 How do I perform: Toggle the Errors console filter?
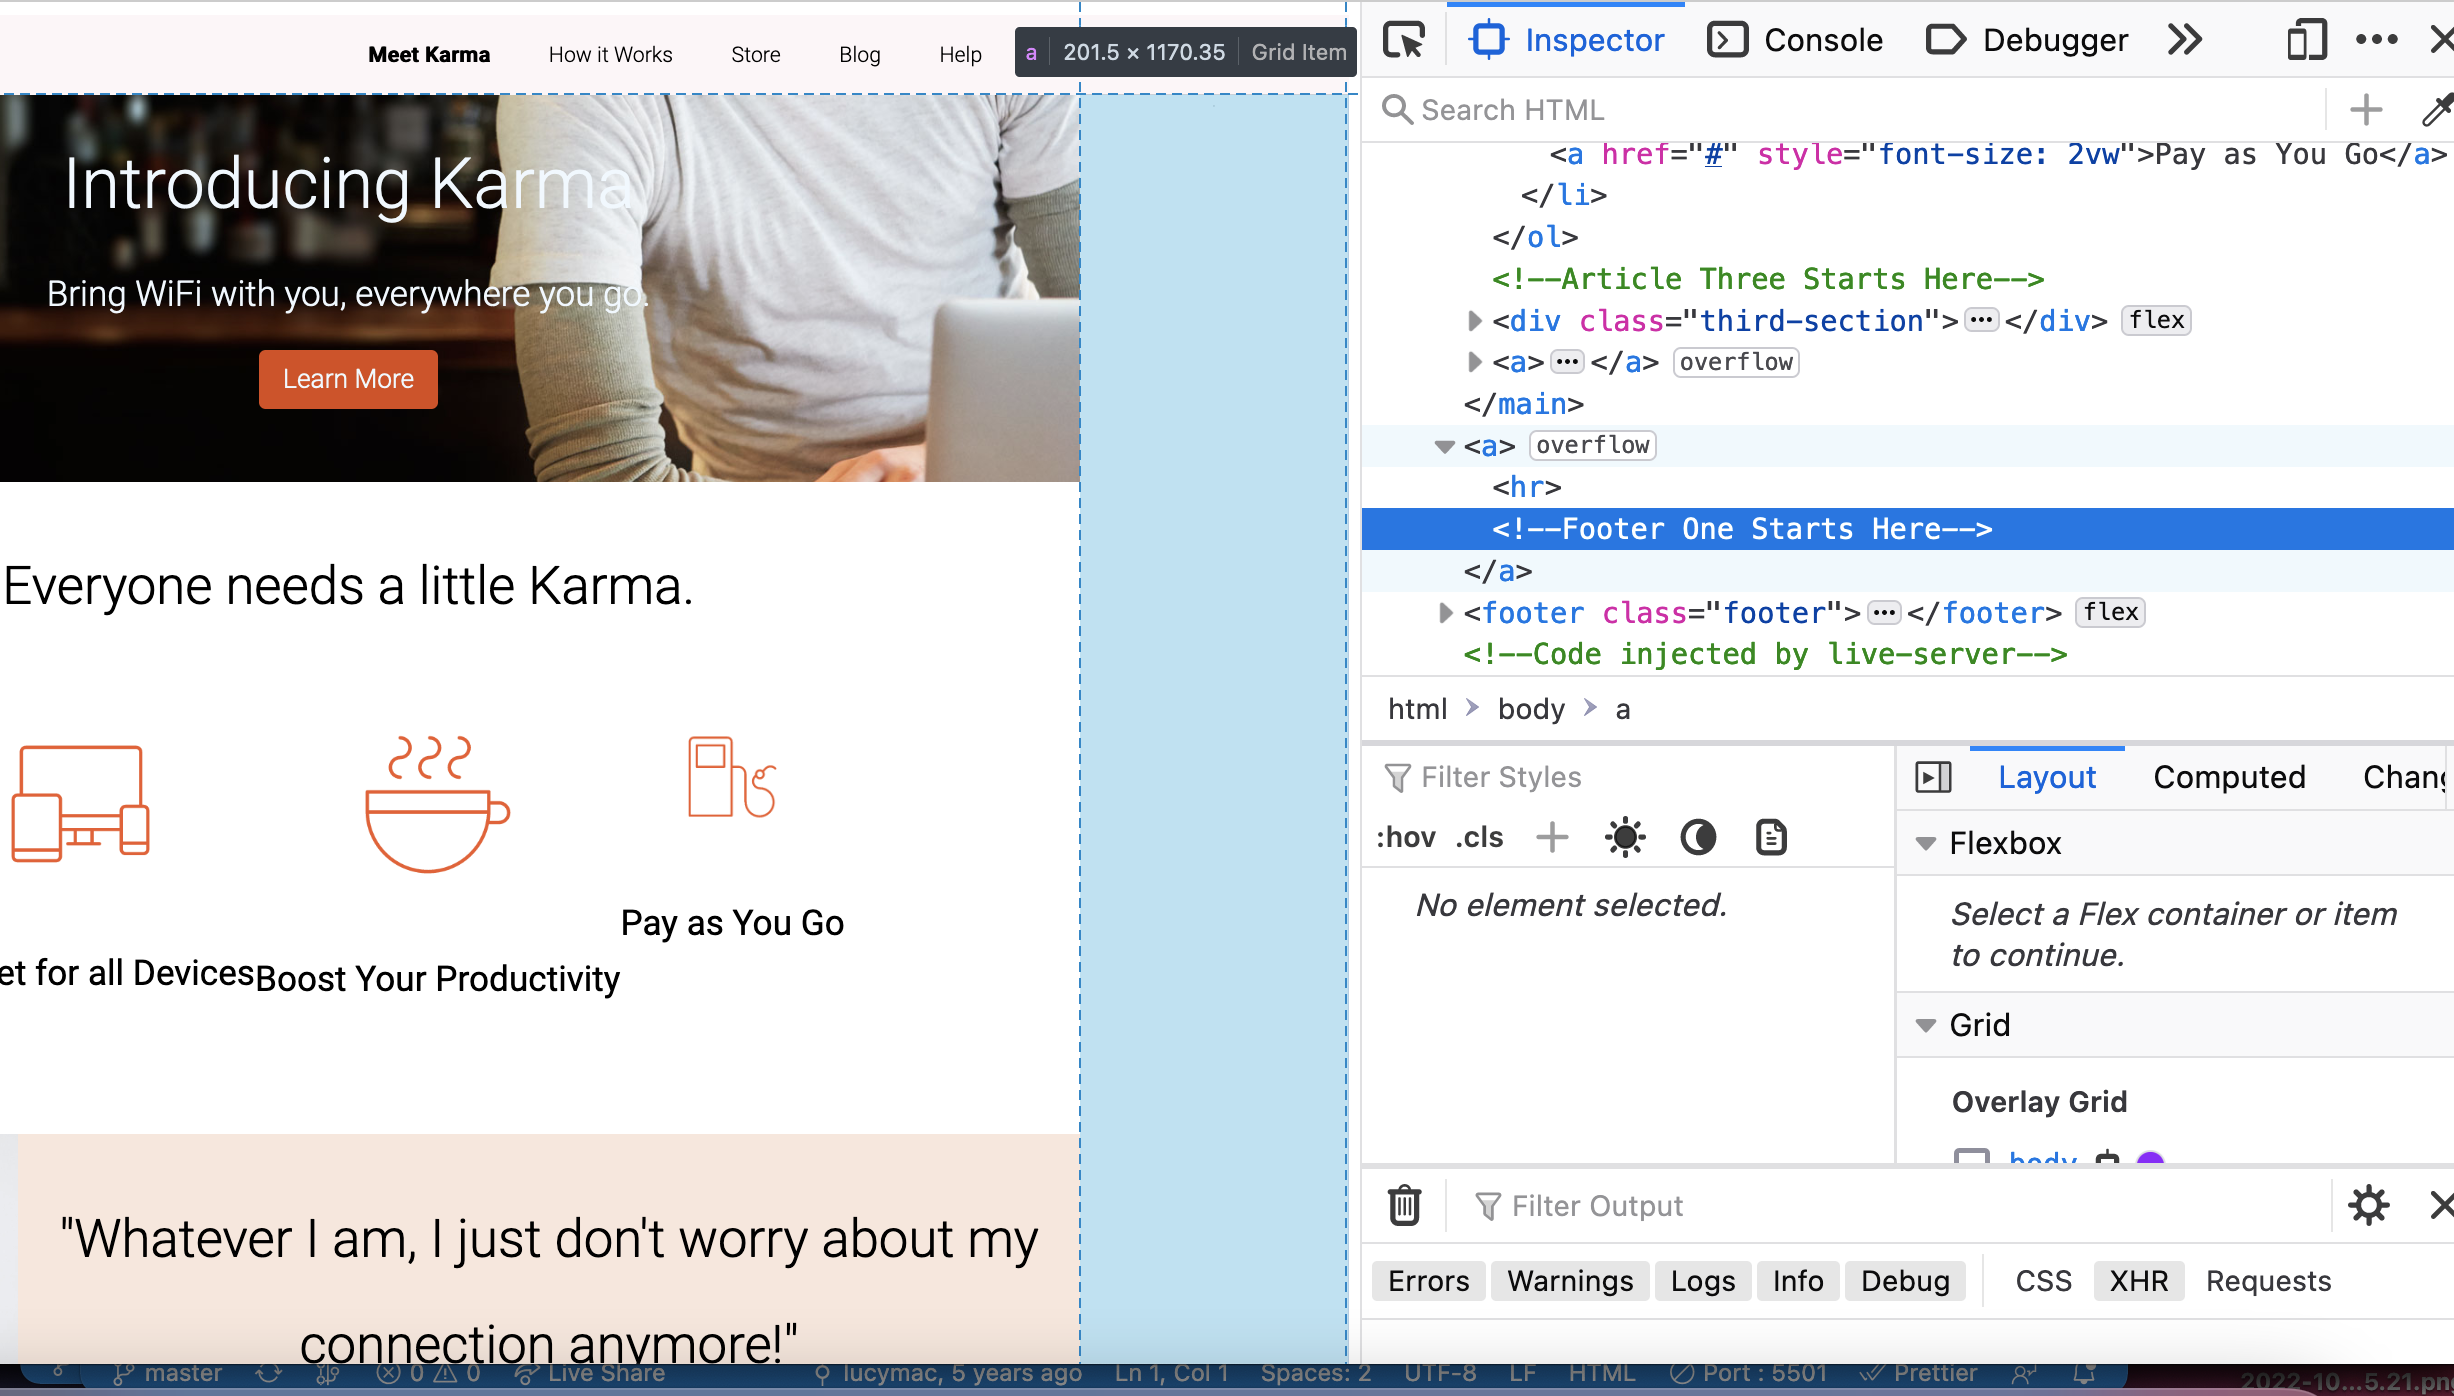[1428, 1281]
